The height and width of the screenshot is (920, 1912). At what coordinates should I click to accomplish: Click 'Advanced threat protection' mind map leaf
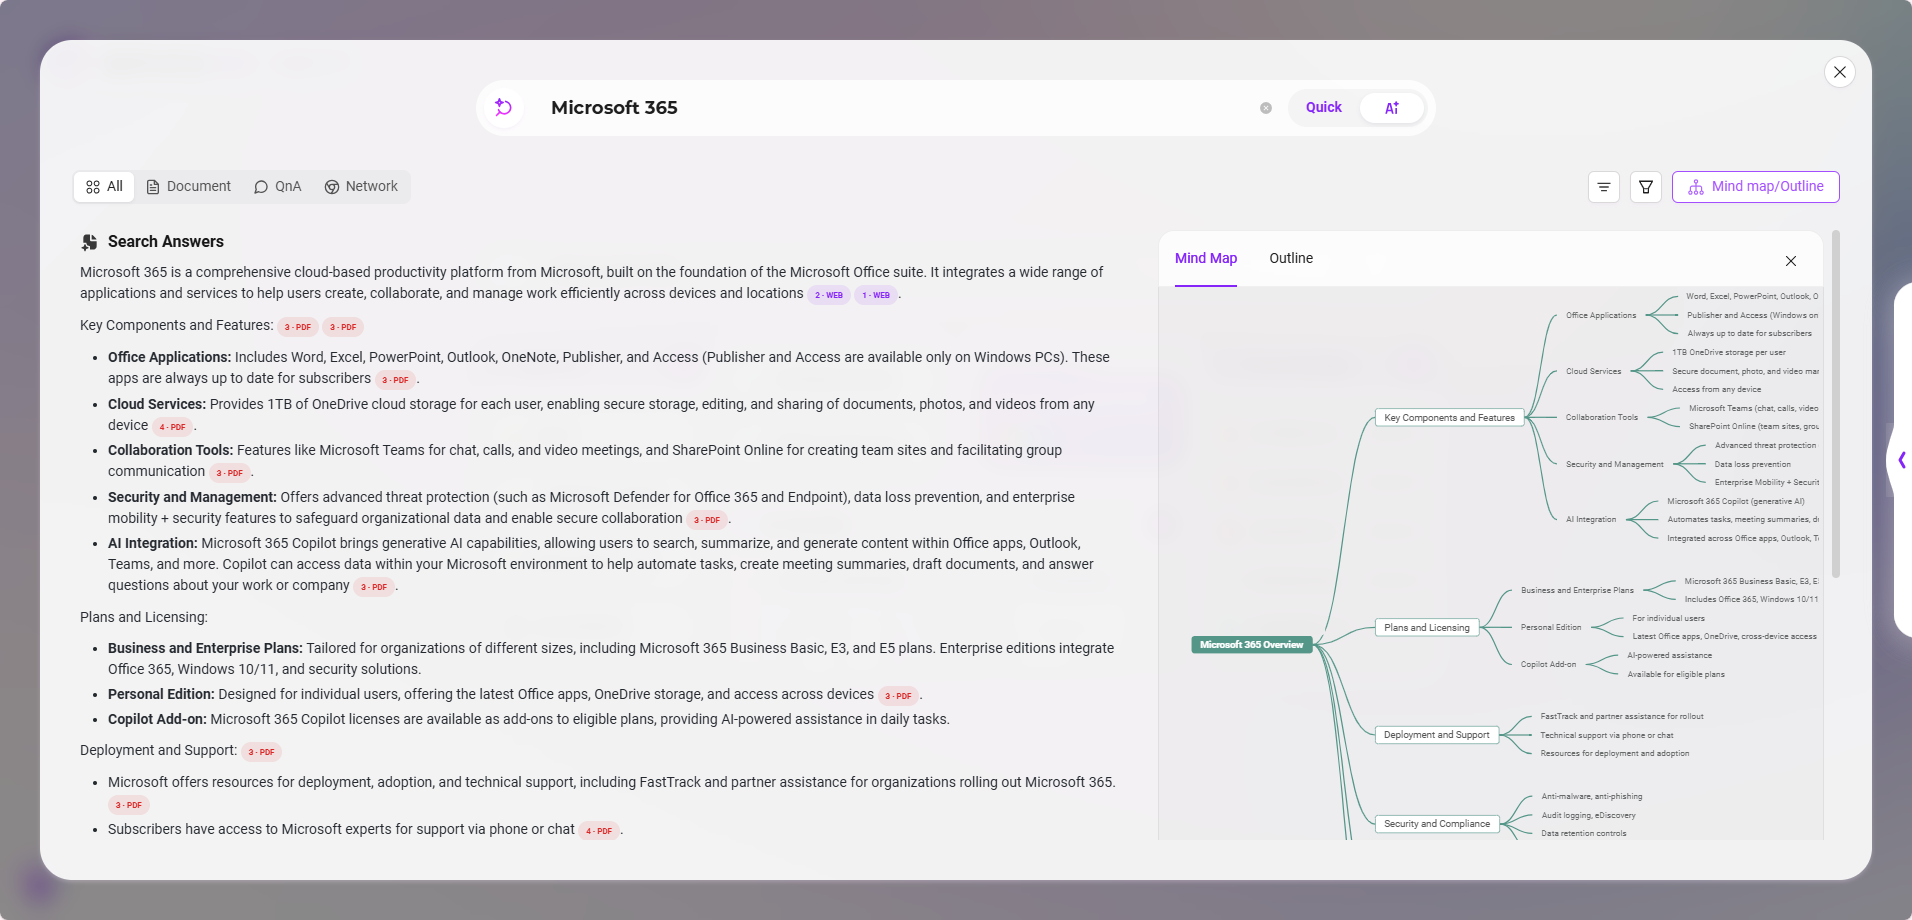[x=1765, y=445]
